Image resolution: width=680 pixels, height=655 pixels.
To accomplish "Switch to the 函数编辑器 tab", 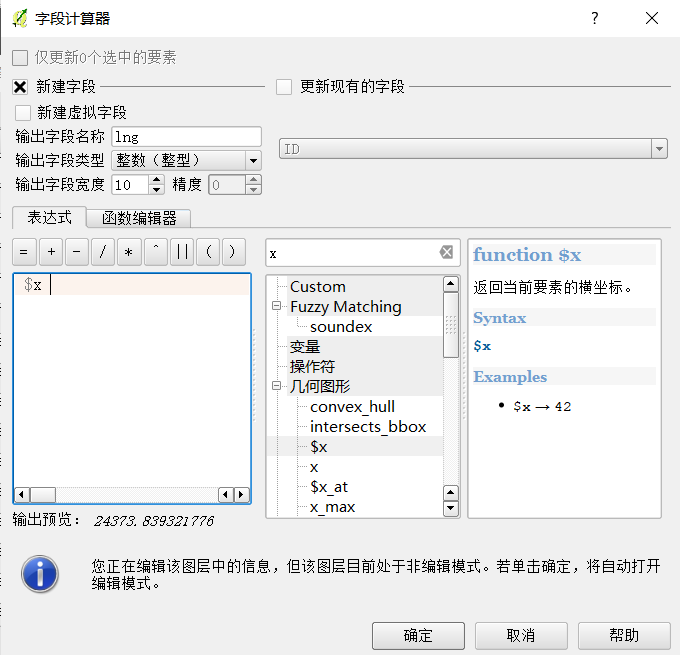I will tap(139, 218).
